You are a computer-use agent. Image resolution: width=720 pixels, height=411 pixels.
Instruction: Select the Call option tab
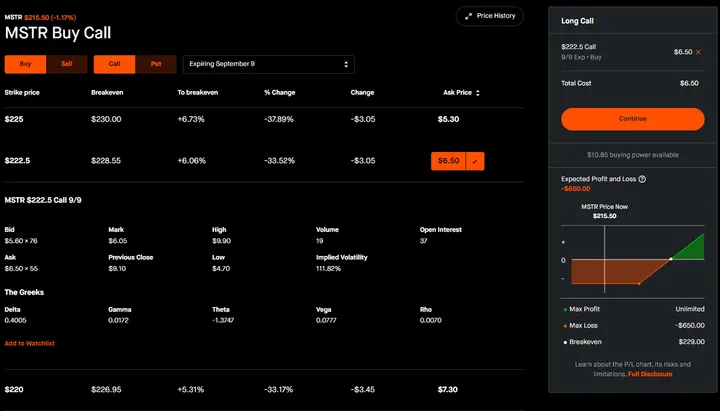pos(114,64)
